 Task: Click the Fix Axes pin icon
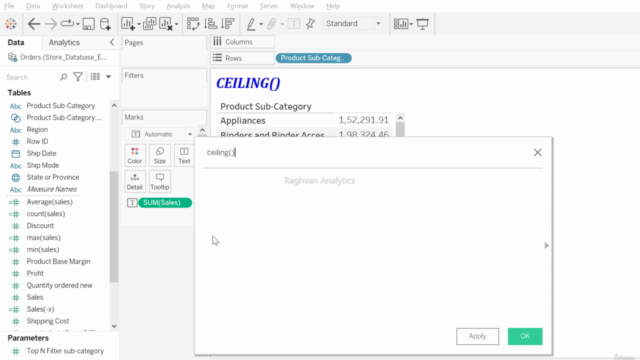point(310,24)
